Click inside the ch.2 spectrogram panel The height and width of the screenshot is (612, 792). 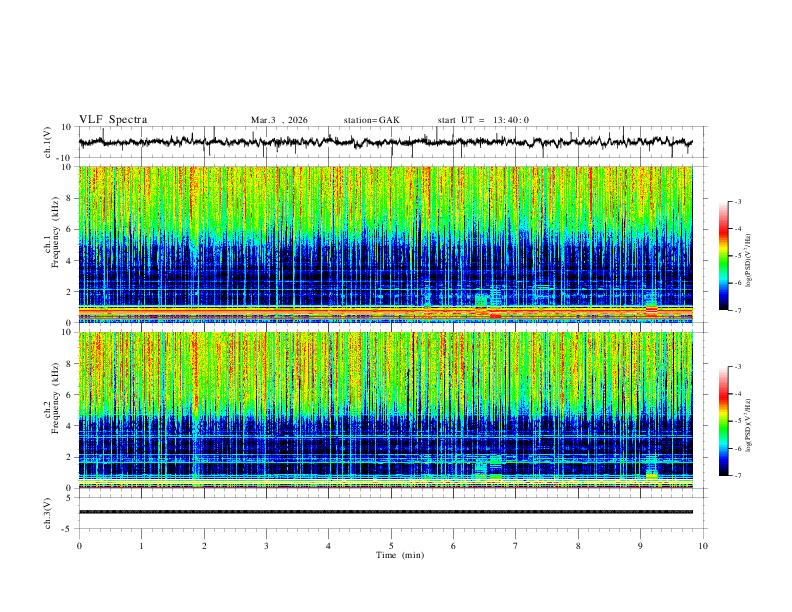pos(385,410)
